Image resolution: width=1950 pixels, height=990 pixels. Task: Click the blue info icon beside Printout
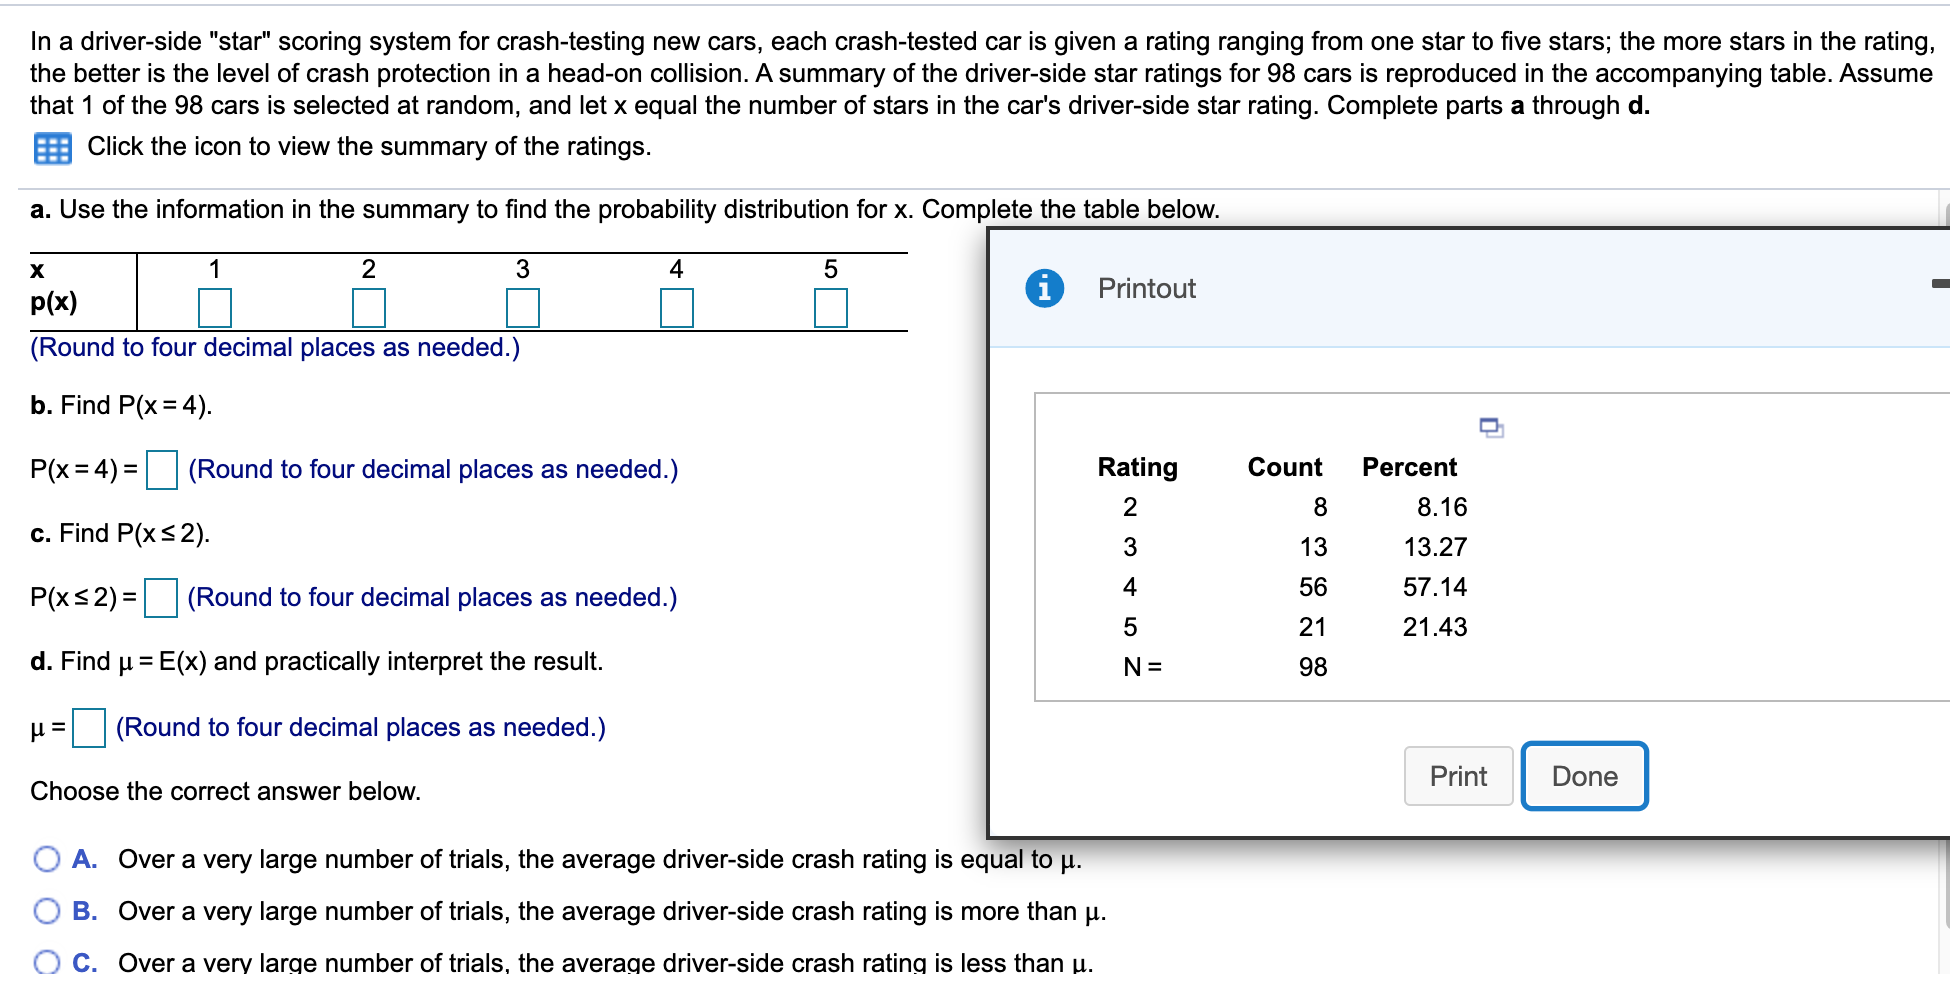pyautogui.click(x=1043, y=288)
